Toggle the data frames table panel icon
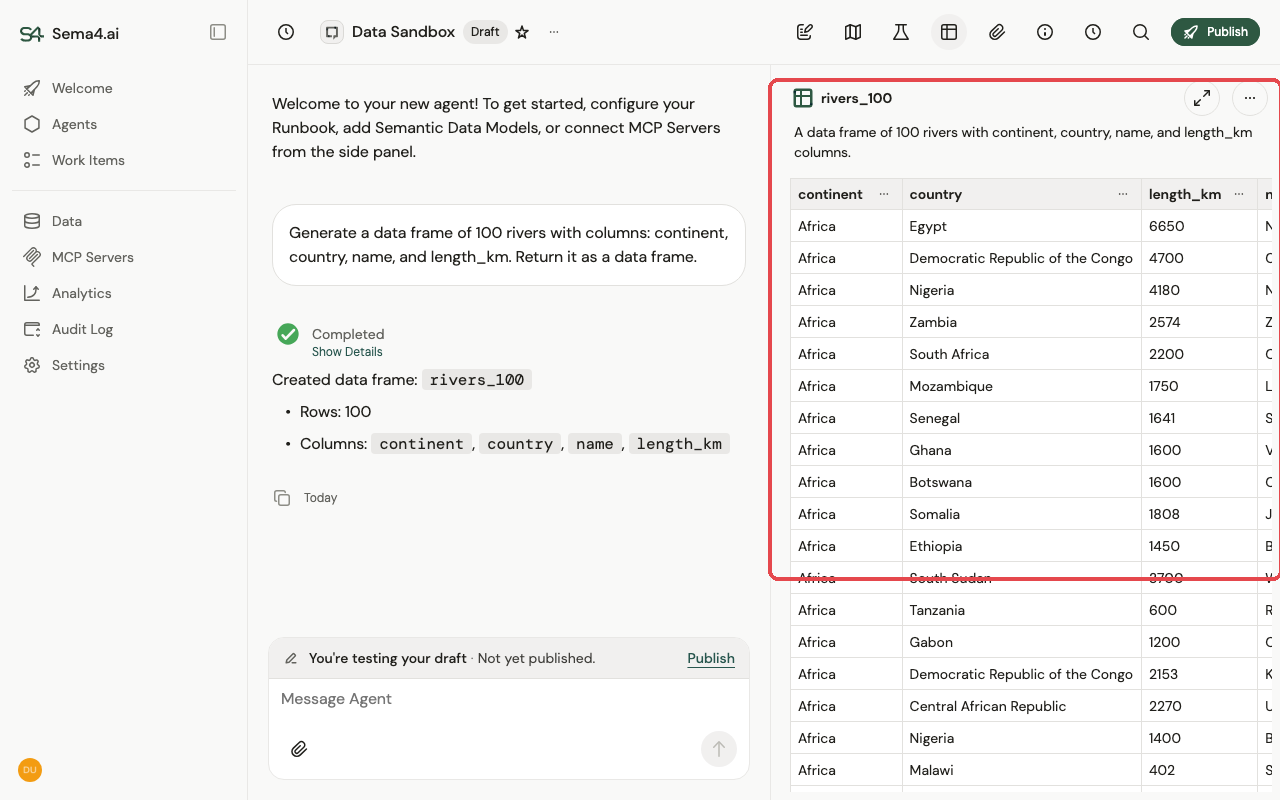 (949, 32)
